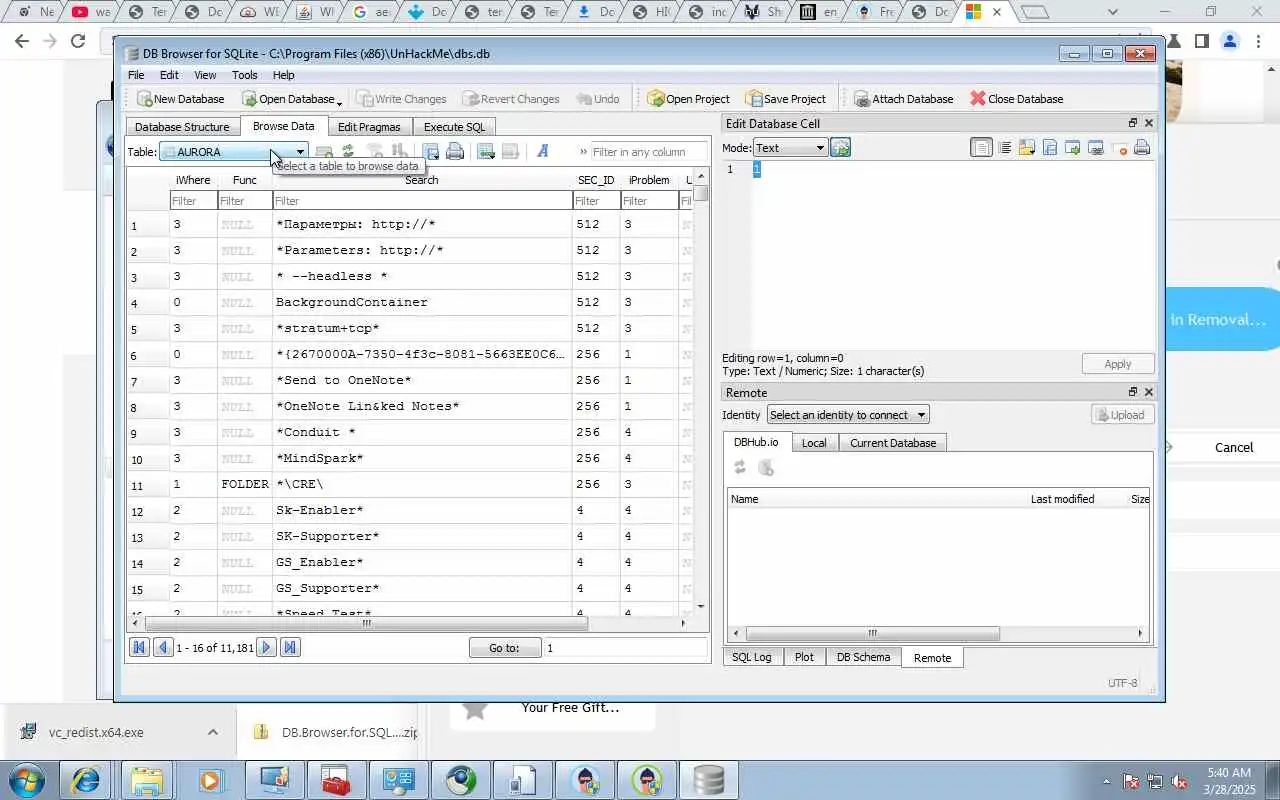Click the Remote panel push database icon
The image size is (1280, 800).
coord(766,468)
